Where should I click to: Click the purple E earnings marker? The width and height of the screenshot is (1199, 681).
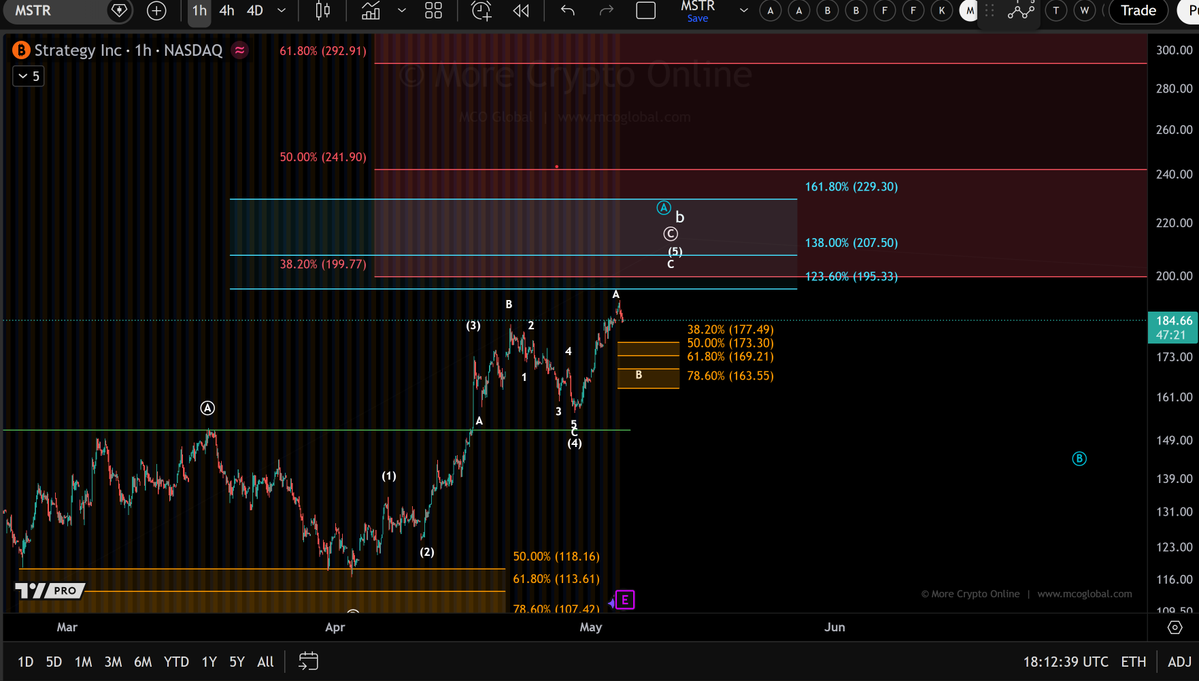[x=625, y=600]
